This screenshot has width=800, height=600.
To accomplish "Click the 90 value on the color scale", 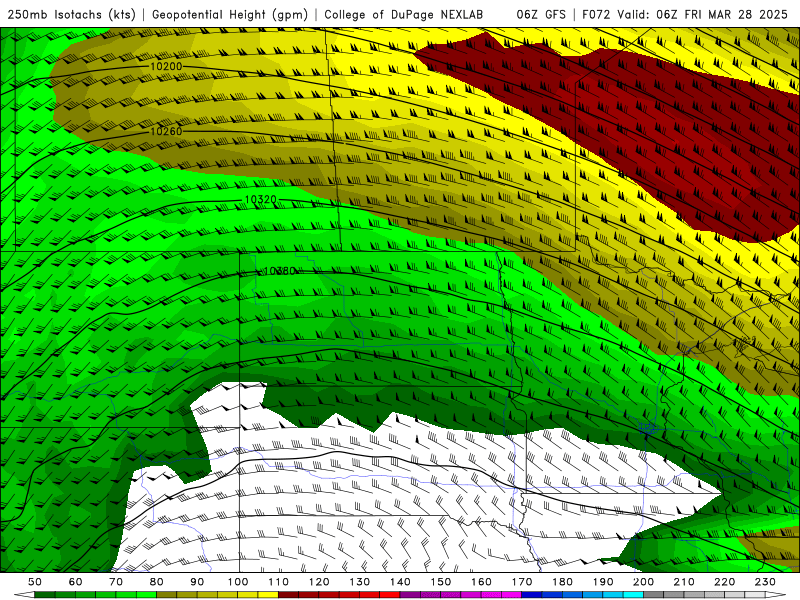I will click(197, 582).
